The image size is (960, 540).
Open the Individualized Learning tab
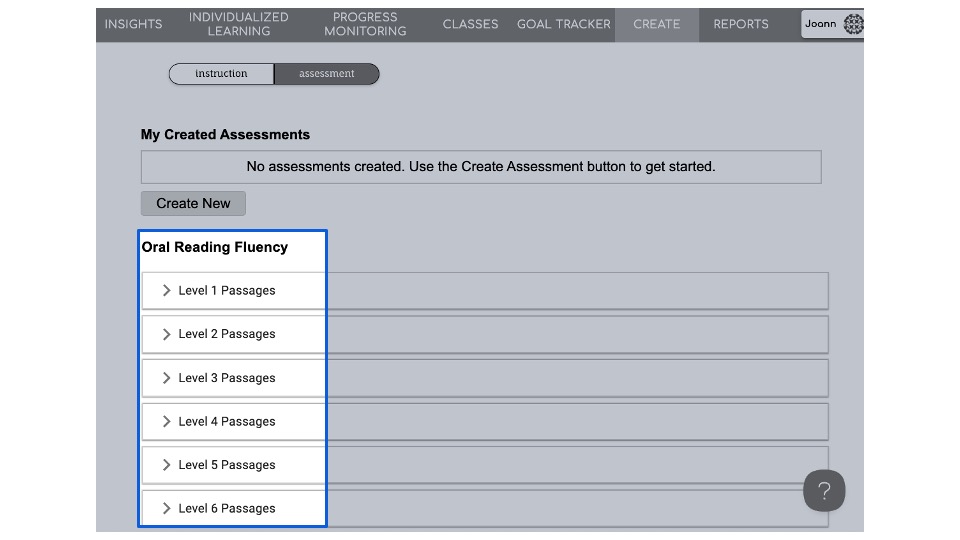238,25
